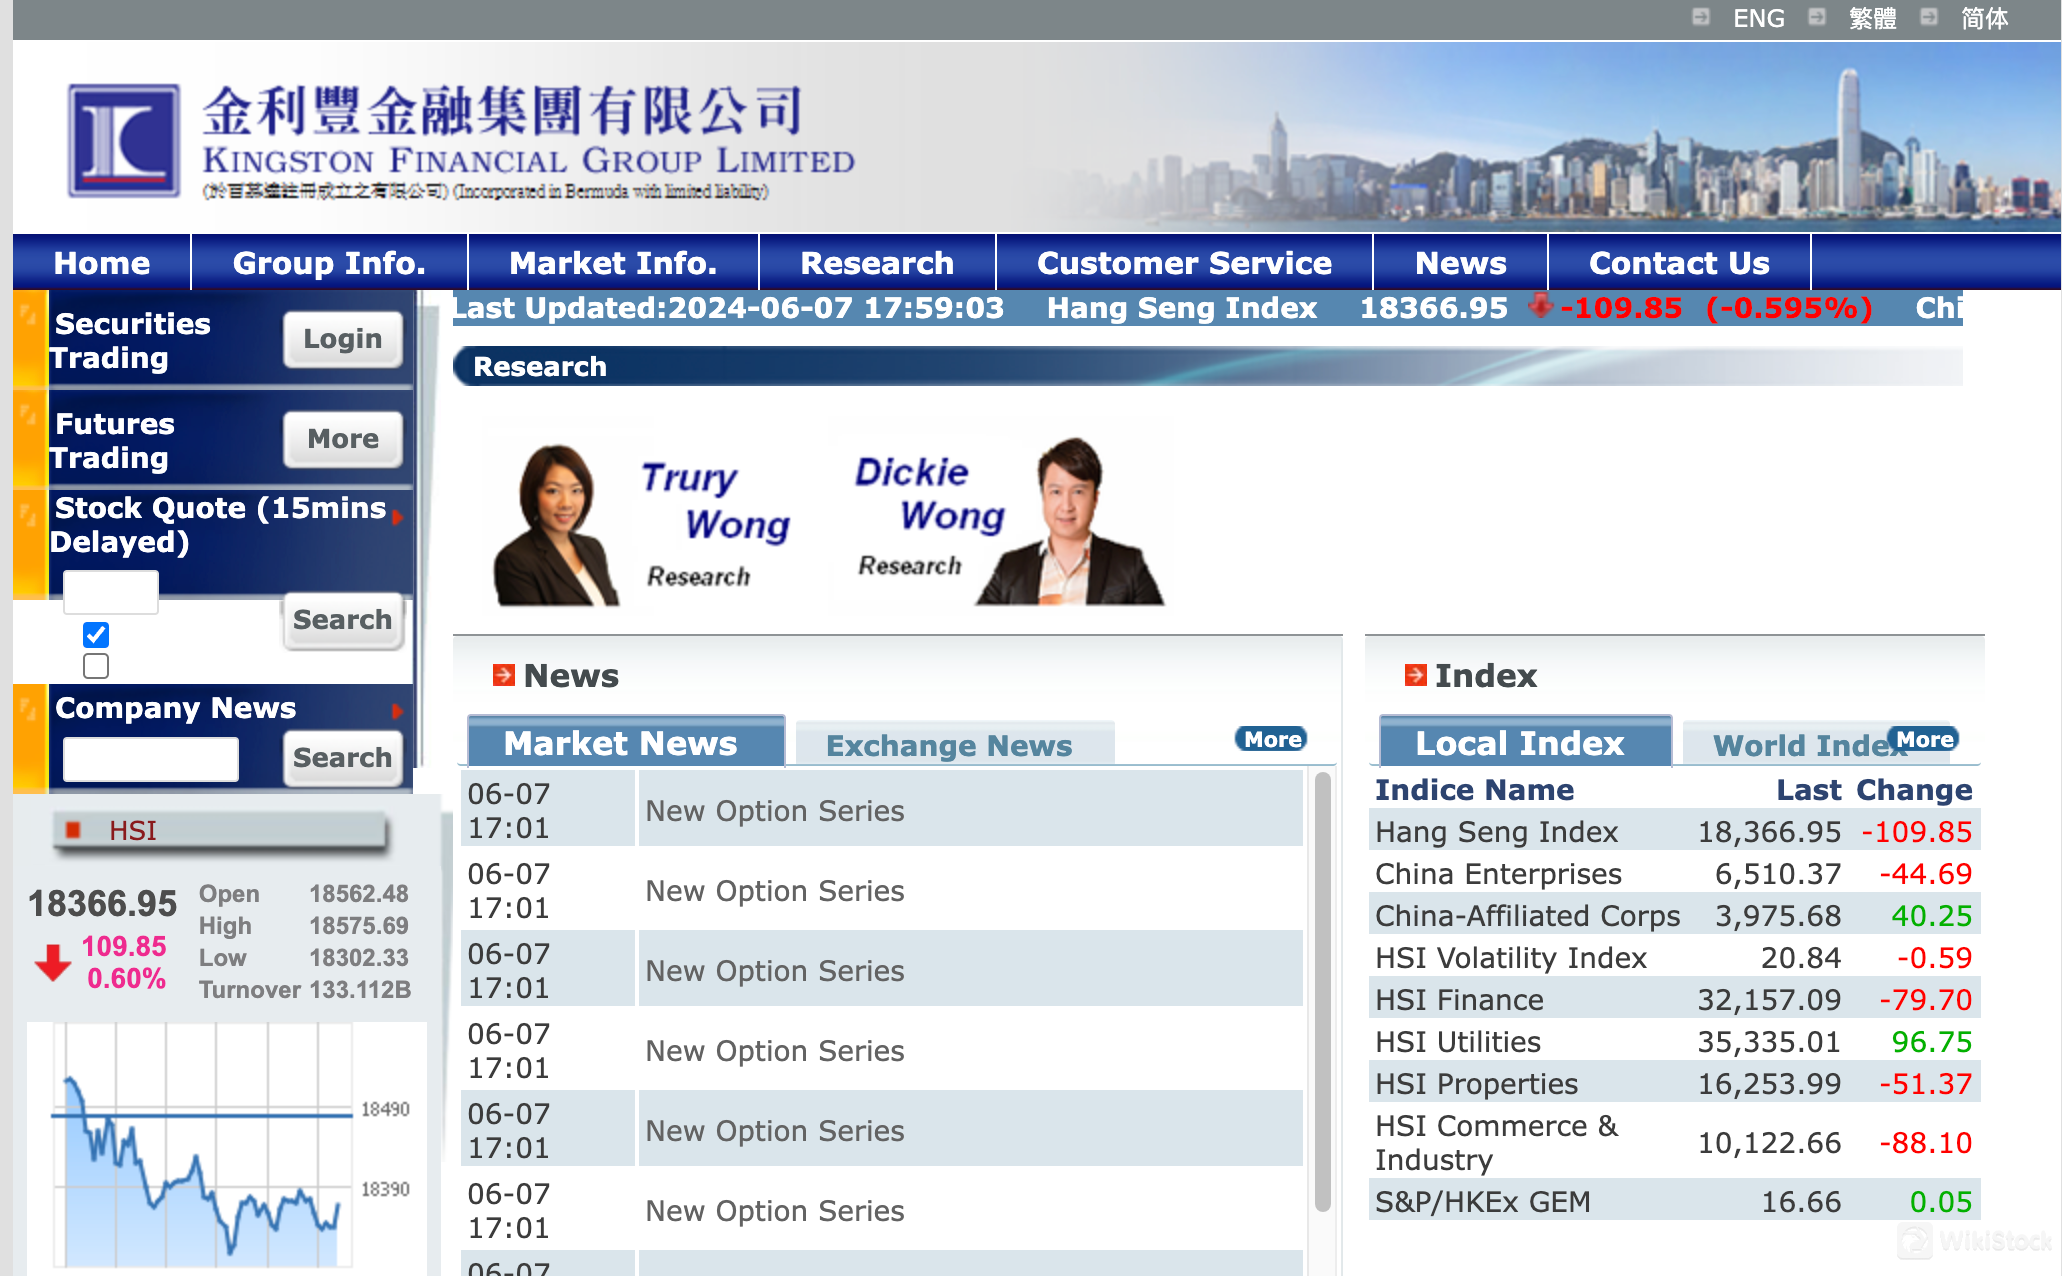Click the red HSI square icon
The width and height of the screenshot is (2062, 1276).
(x=73, y=830)
